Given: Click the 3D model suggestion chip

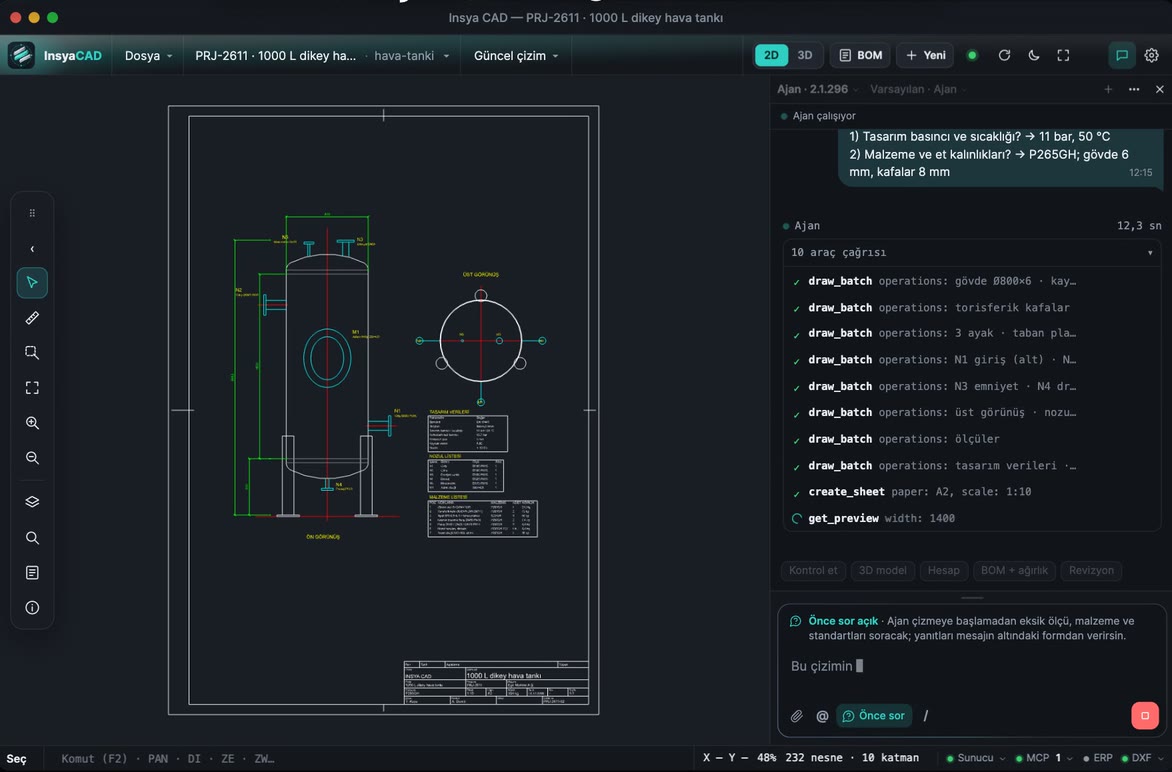Looking at the screenshot, I should [882, 570].
